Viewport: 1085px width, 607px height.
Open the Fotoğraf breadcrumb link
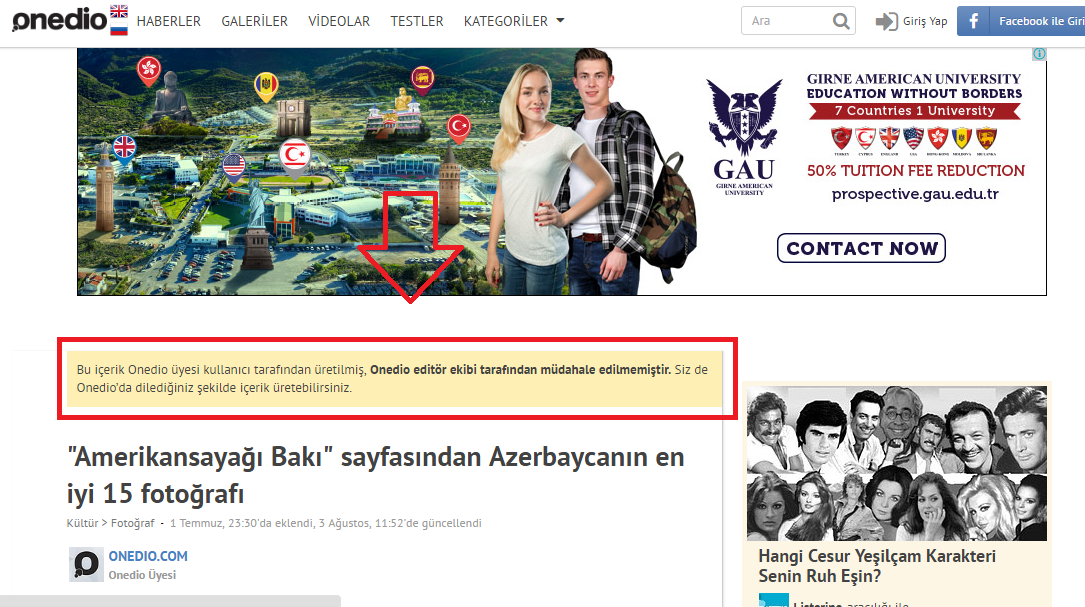pyautogui.click(x=133, y=523)
